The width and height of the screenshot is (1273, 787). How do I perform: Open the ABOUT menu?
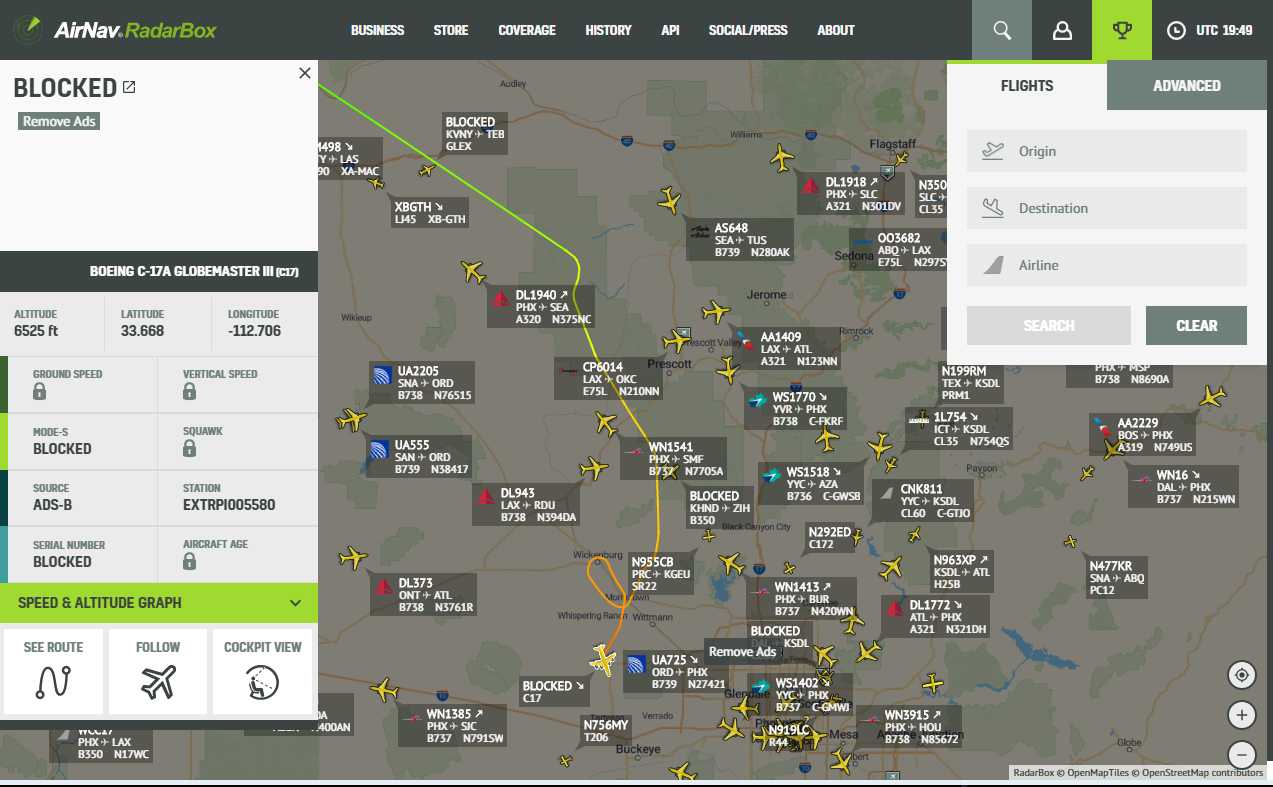[x=836, y=30]
